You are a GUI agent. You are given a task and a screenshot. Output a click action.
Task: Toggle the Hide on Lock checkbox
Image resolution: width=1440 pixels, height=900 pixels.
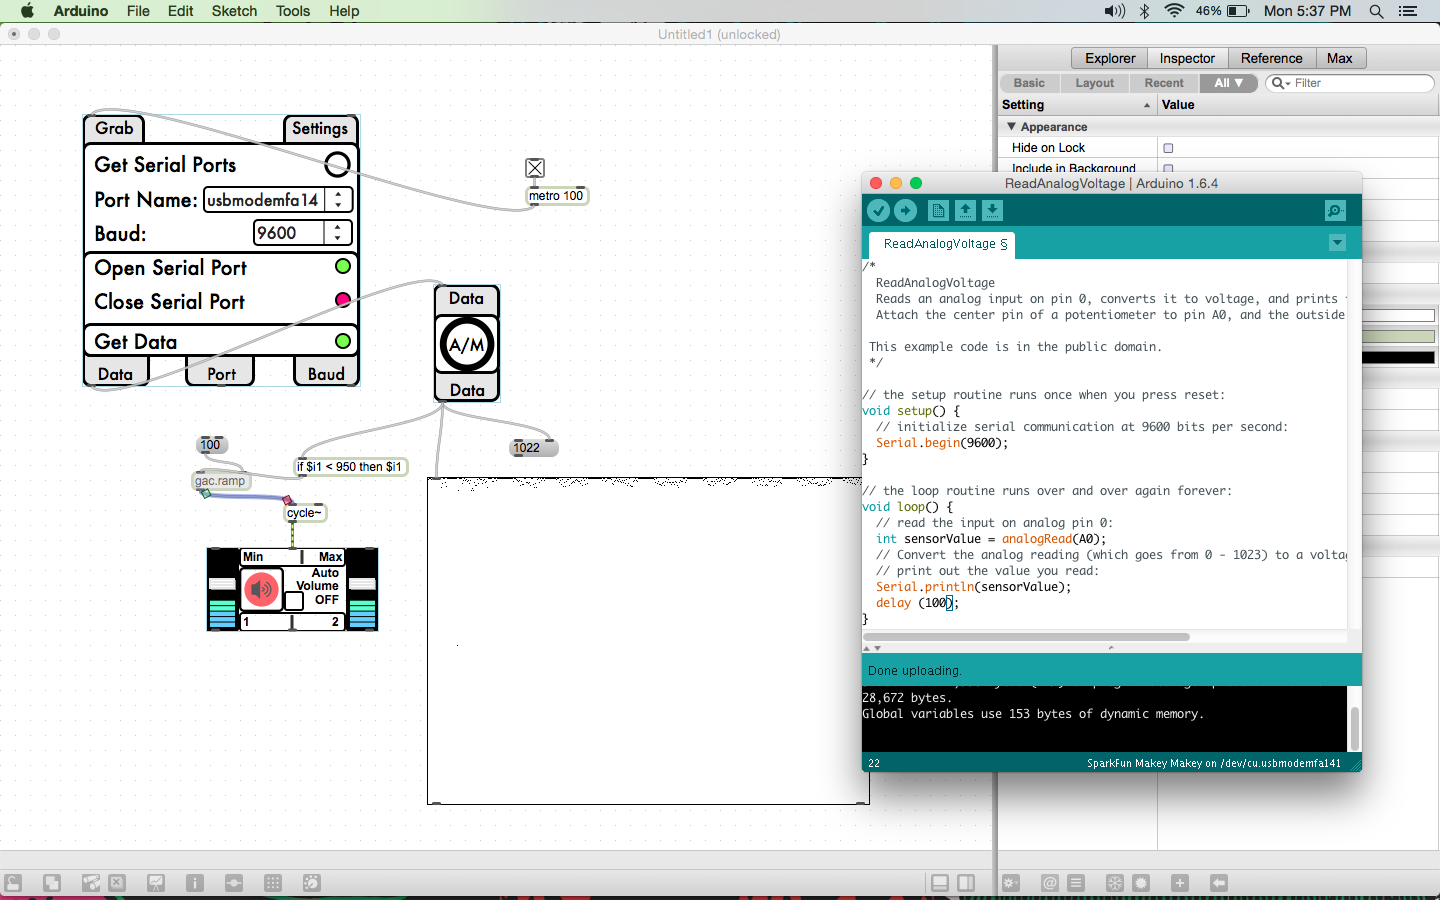click(1168, 148)
